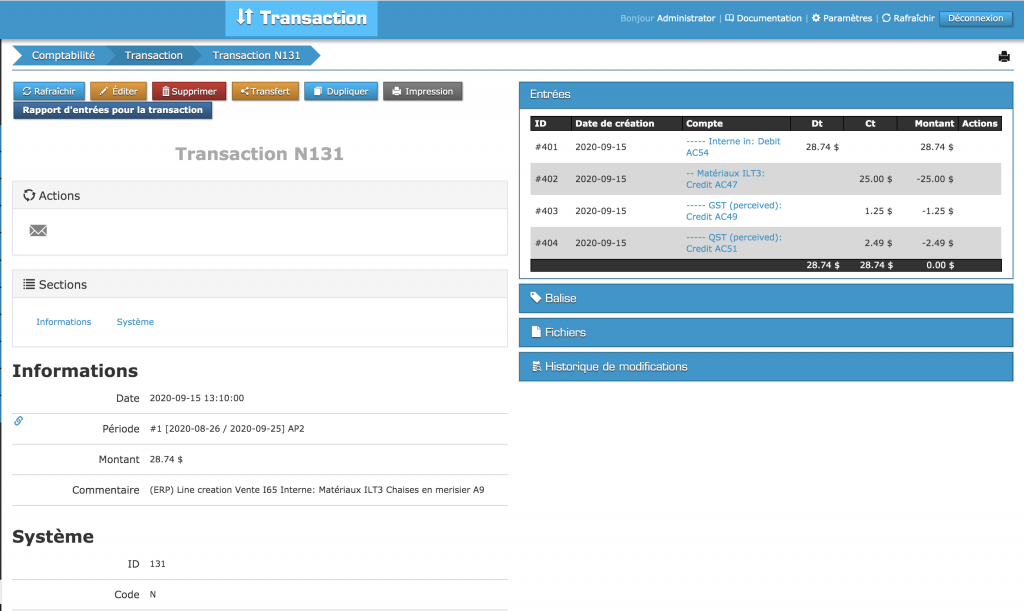Click the link icon beside Période
The height and width of the screenshot is (611, 1024).
pos(17,421)
